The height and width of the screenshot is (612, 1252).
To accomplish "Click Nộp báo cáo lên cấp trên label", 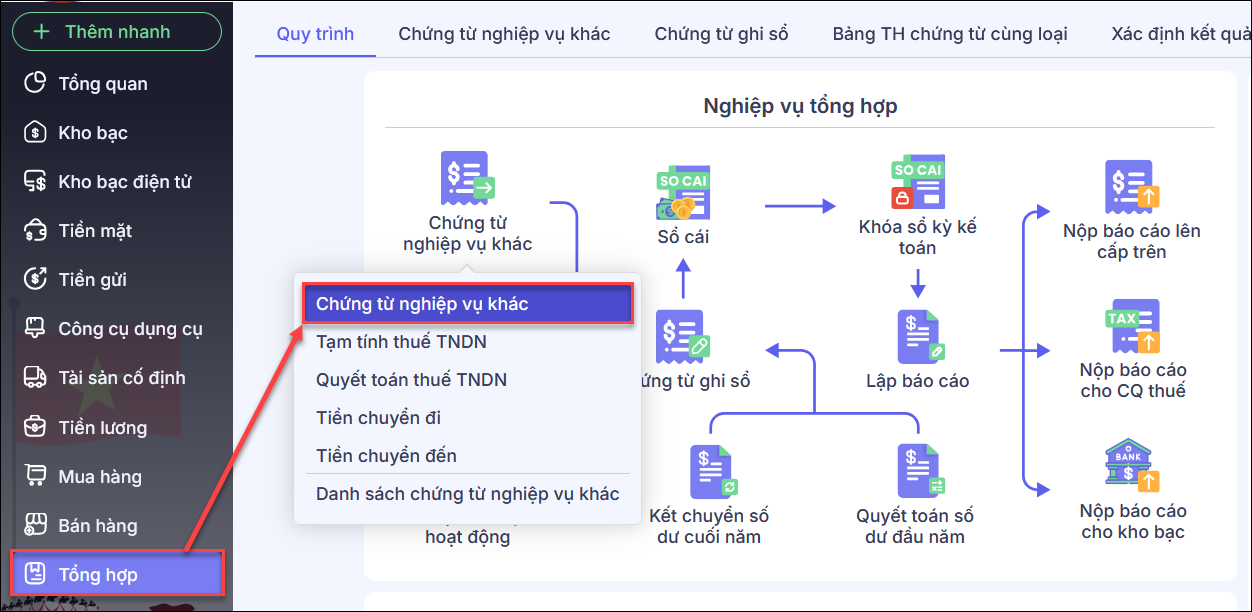I will (x=1132, y=241).
